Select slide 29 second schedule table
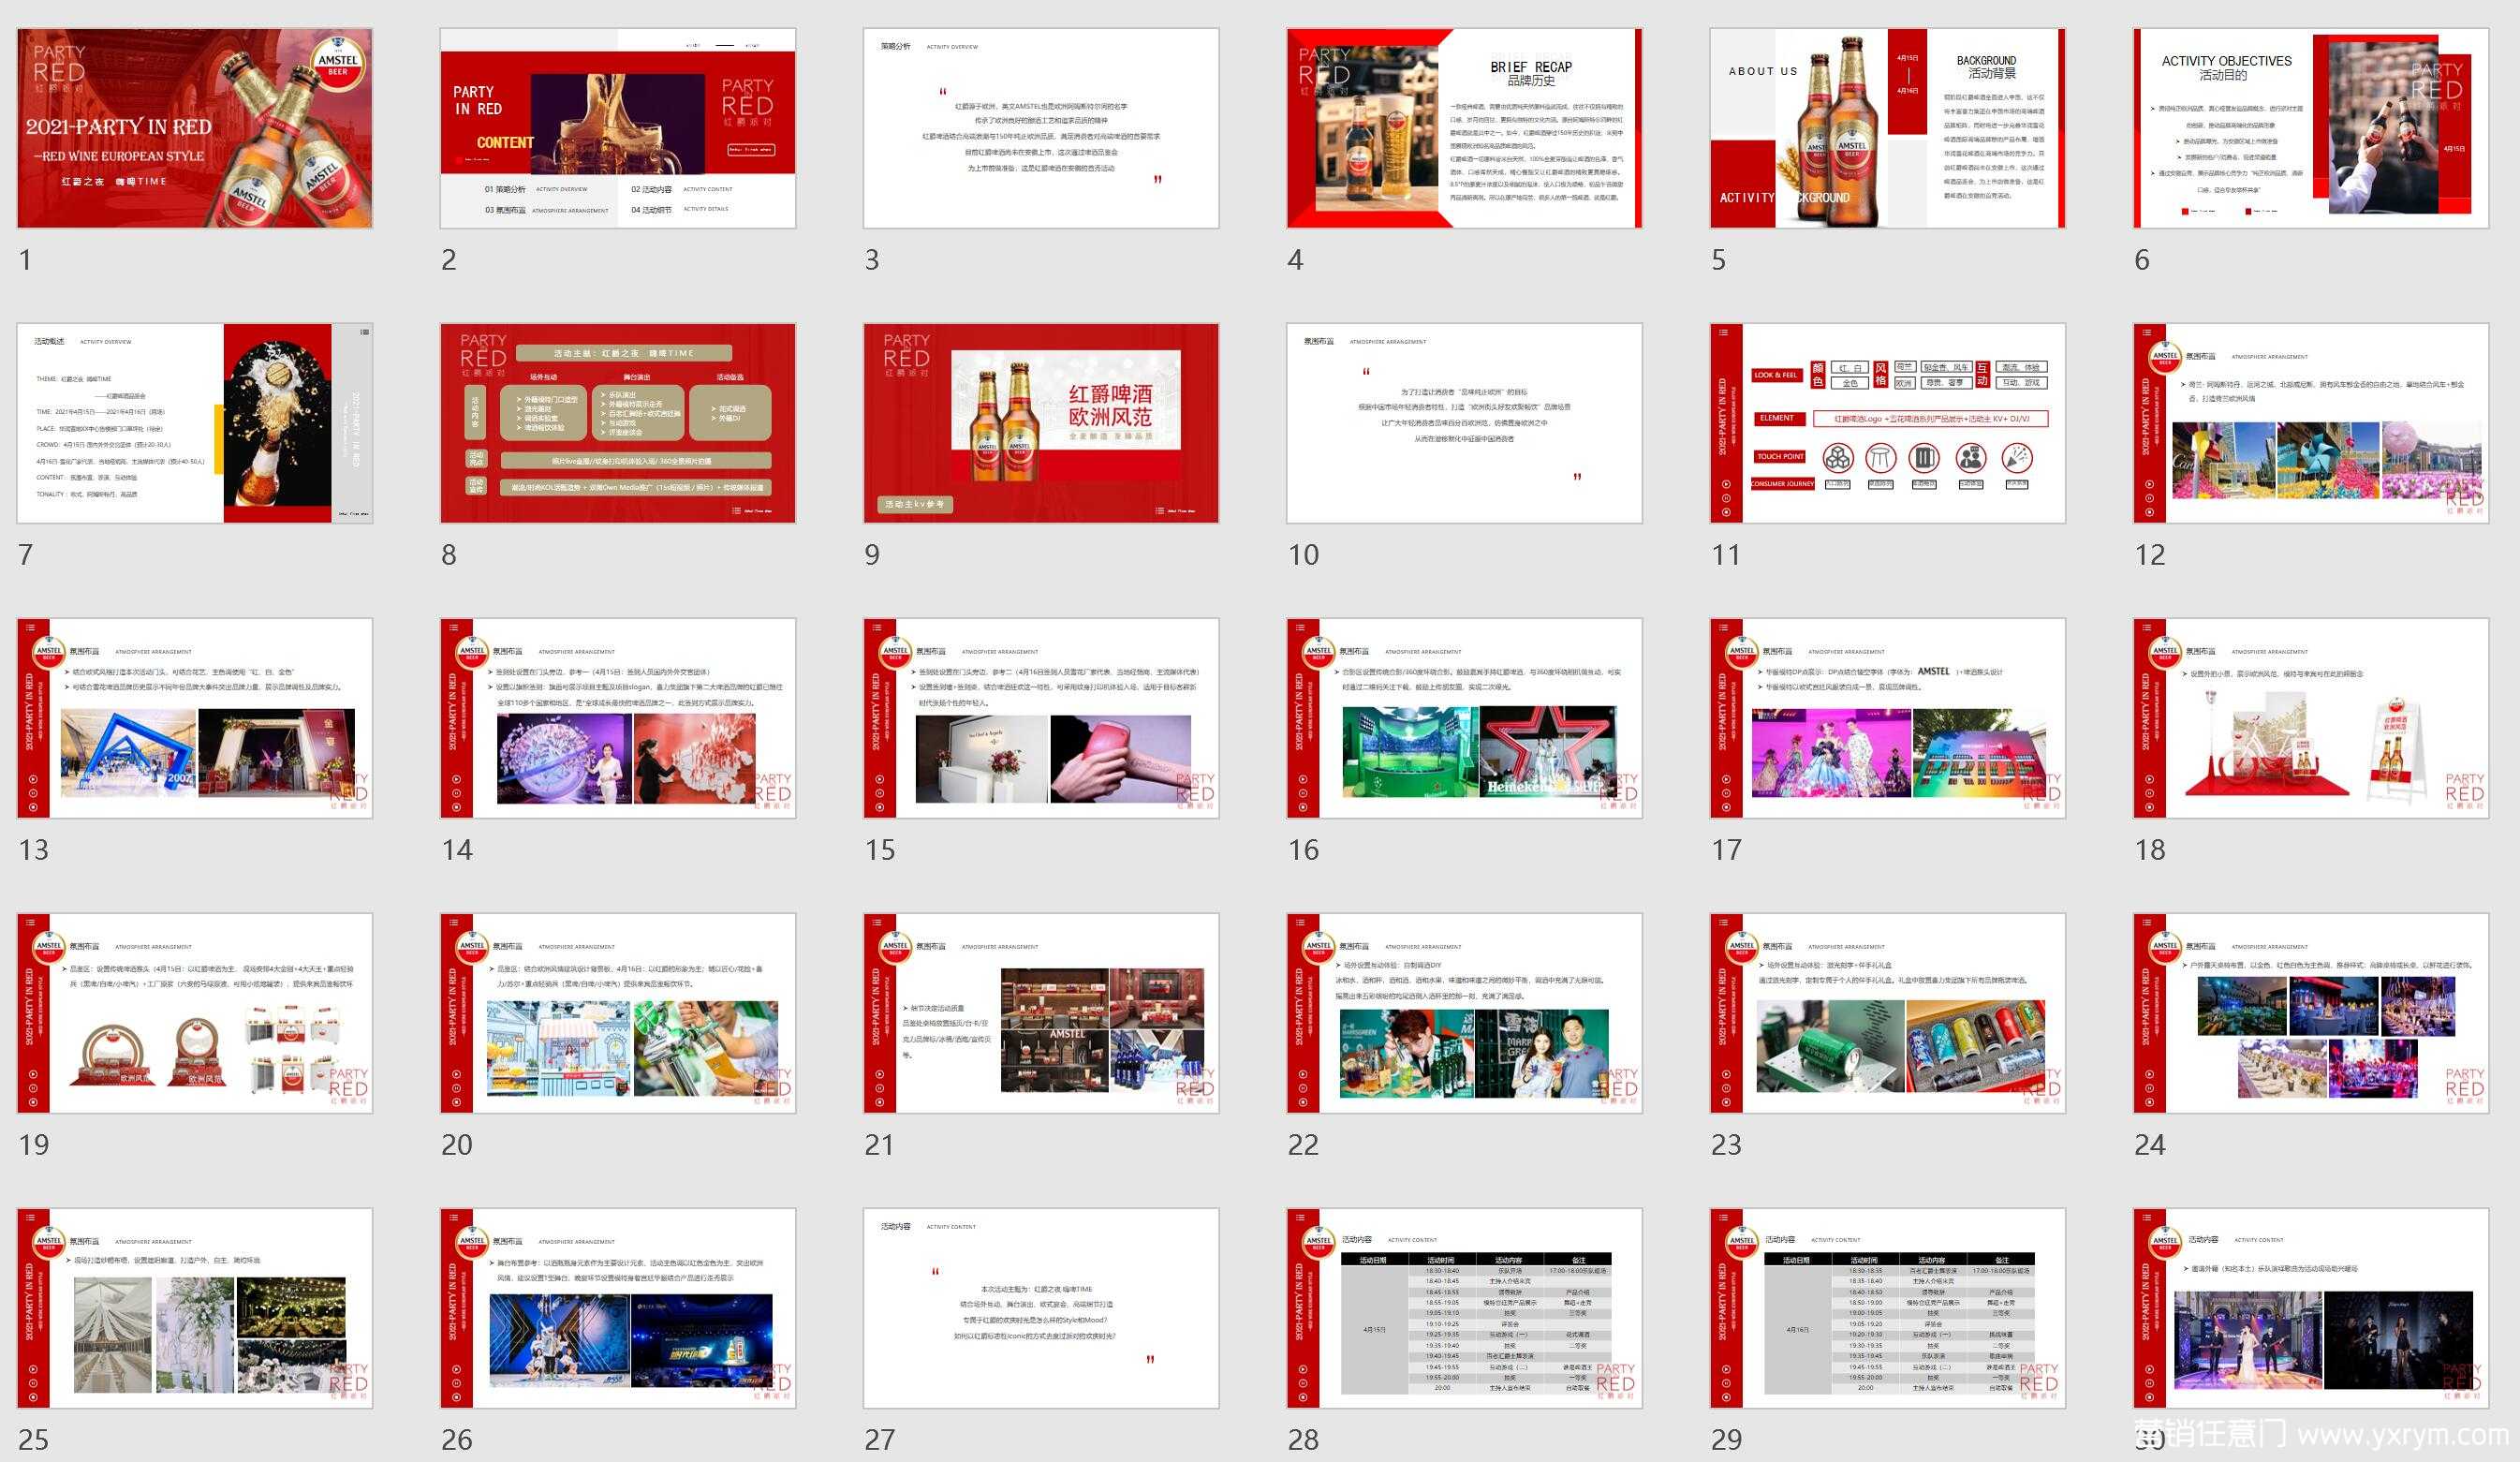 click(x=1888, y=1308)
